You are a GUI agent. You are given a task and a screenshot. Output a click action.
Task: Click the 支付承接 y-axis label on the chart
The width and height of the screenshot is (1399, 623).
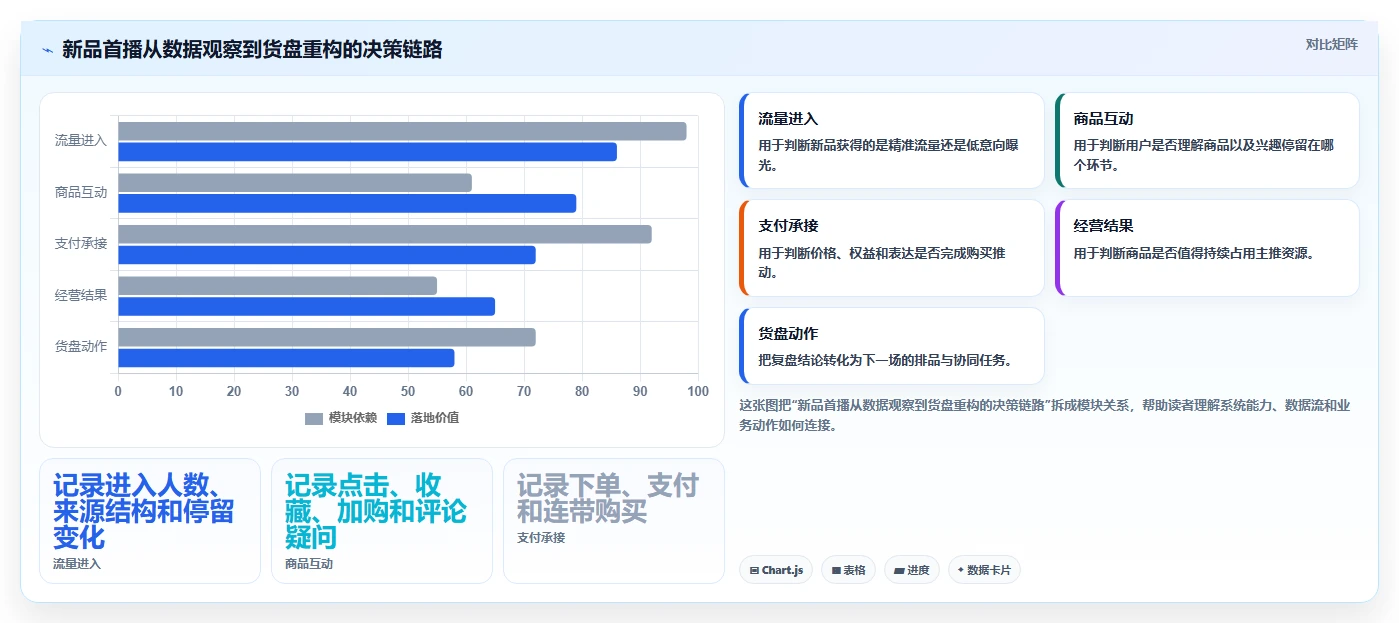pyautogui.click(x=81, y=244)
